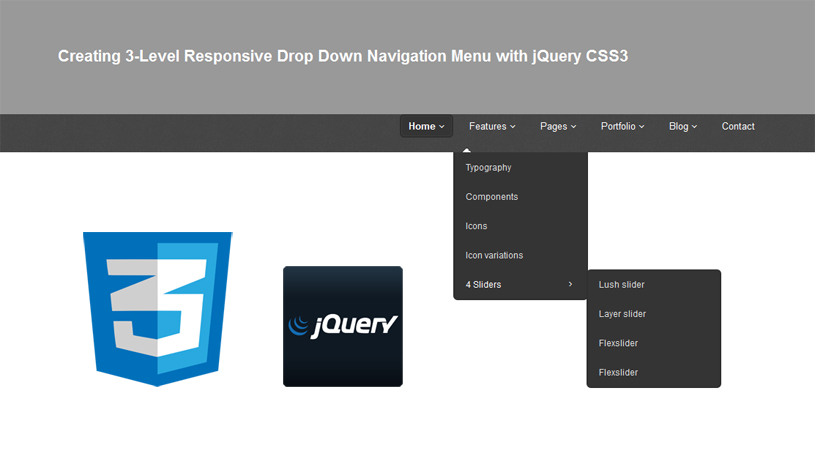Click the jQuery logo image

coord(342,326)
